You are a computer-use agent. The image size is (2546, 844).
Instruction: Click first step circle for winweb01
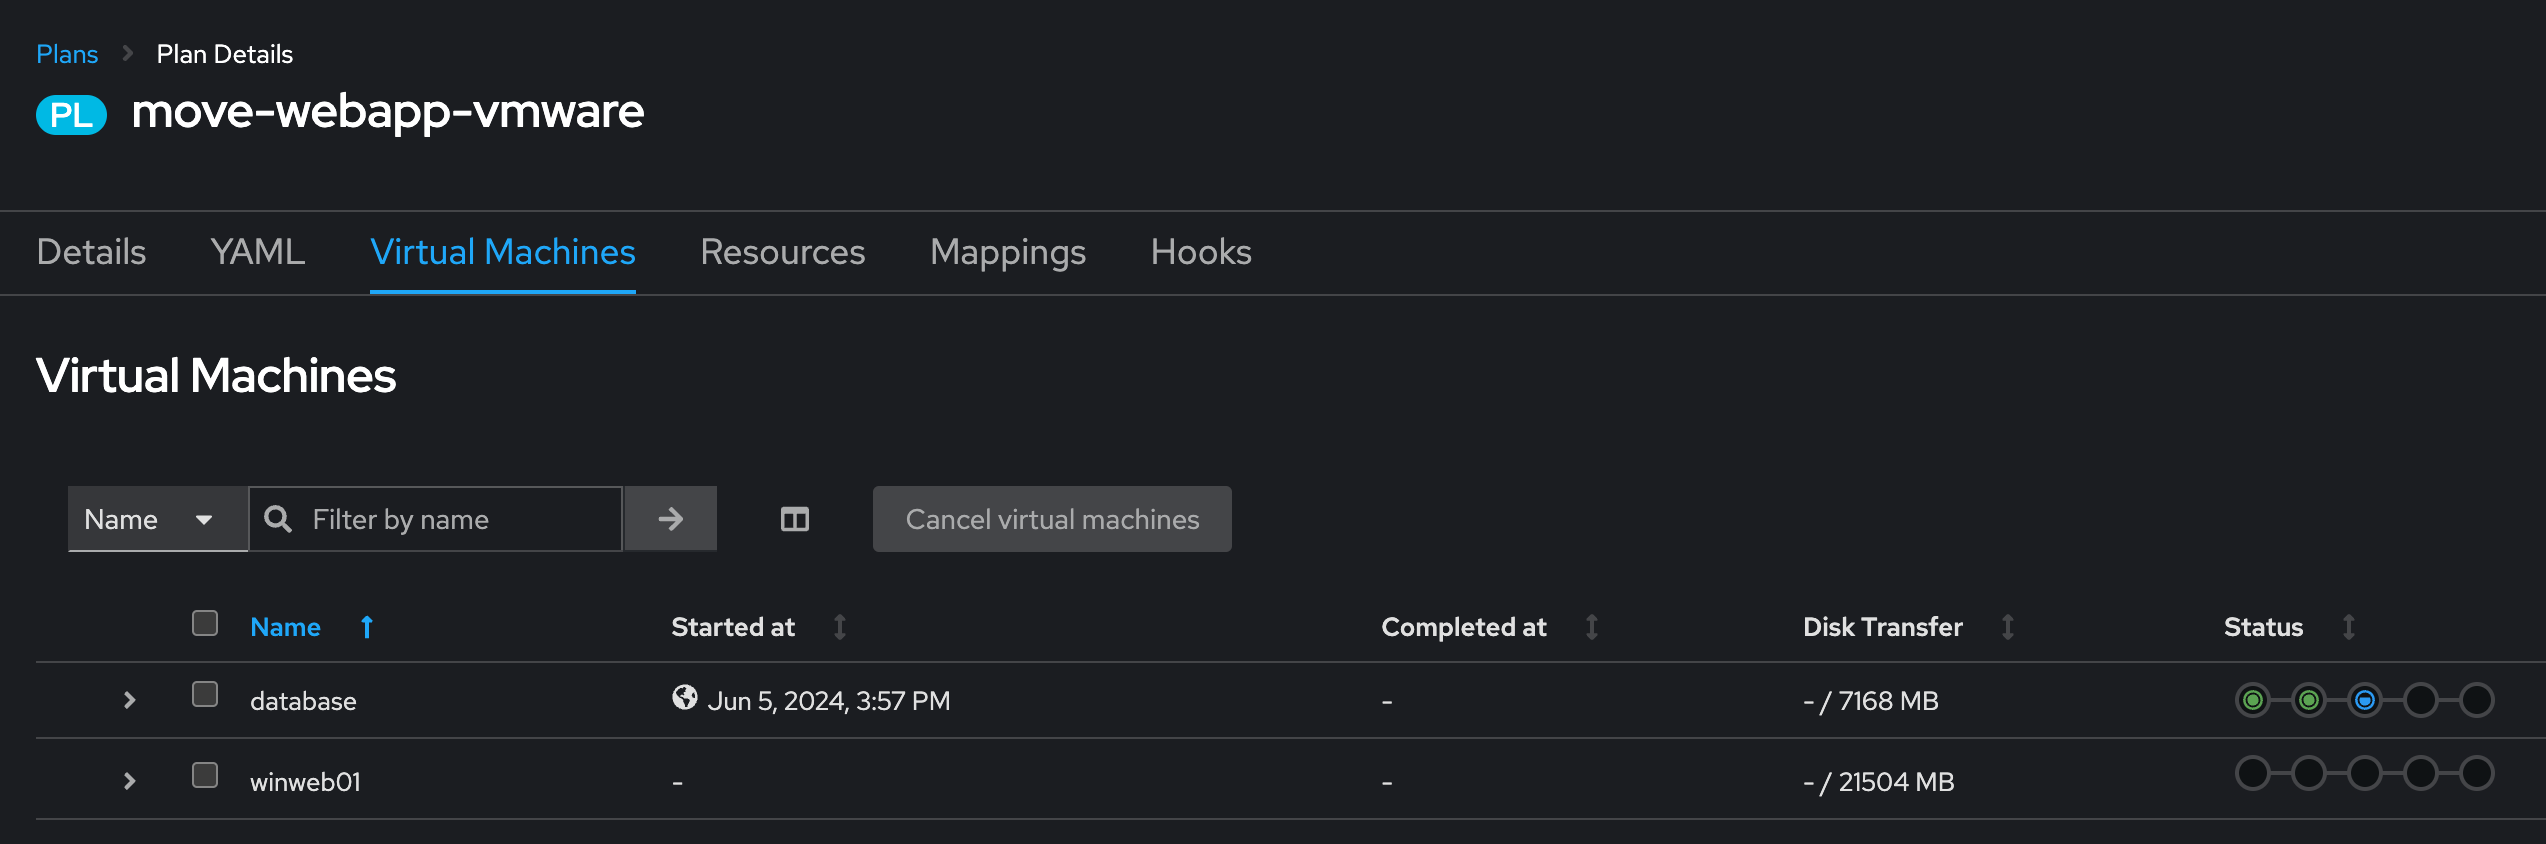click(2253, 773)
